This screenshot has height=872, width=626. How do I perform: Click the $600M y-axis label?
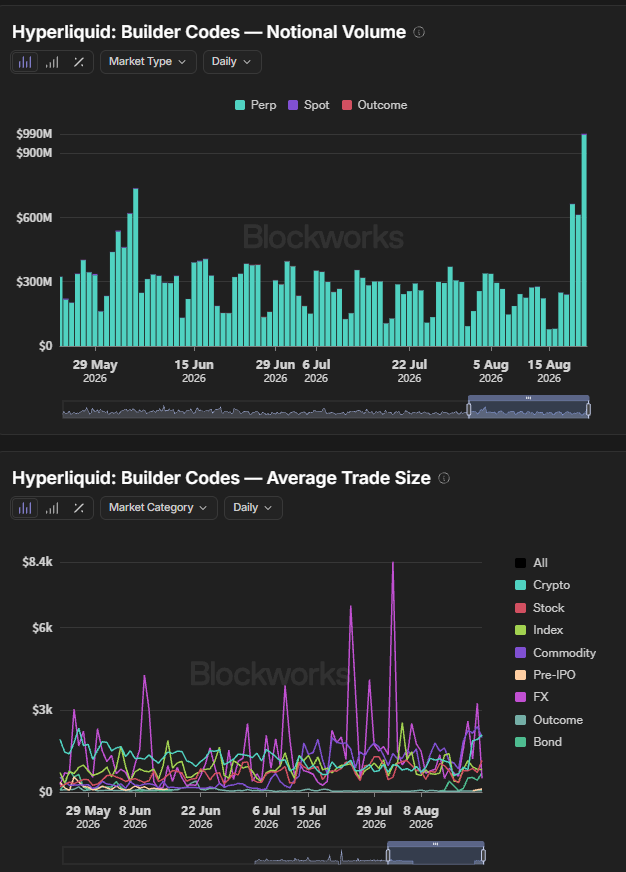tap(34, 217)
